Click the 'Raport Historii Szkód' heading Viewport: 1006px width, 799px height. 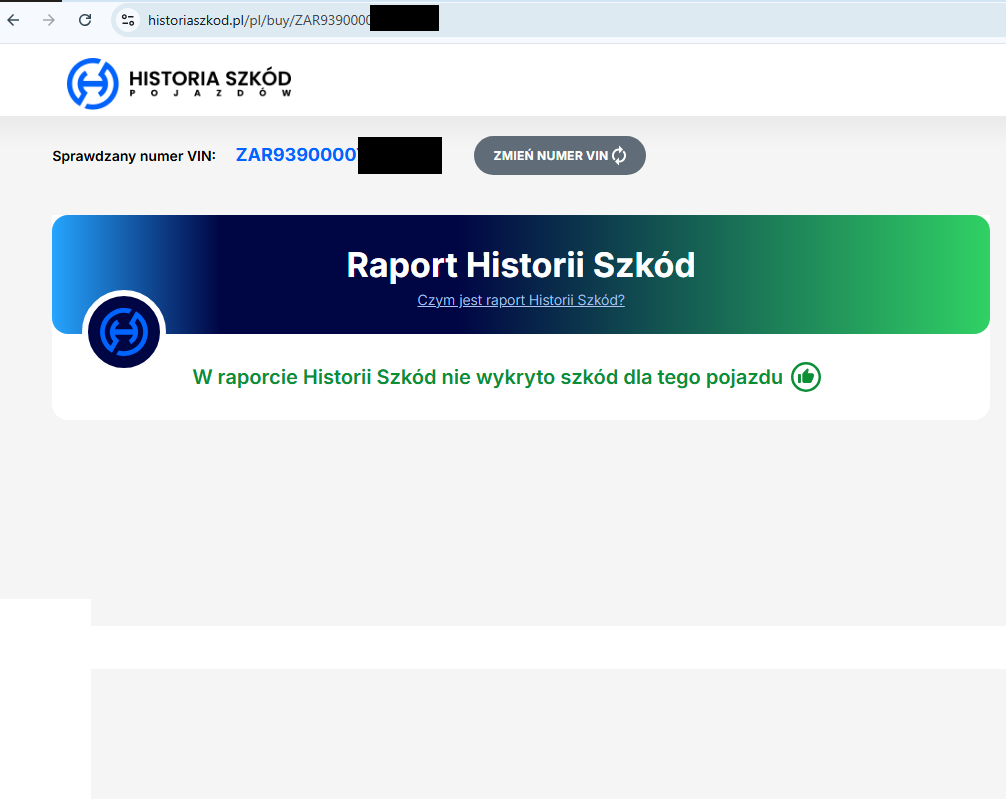[x=520, y=265]
